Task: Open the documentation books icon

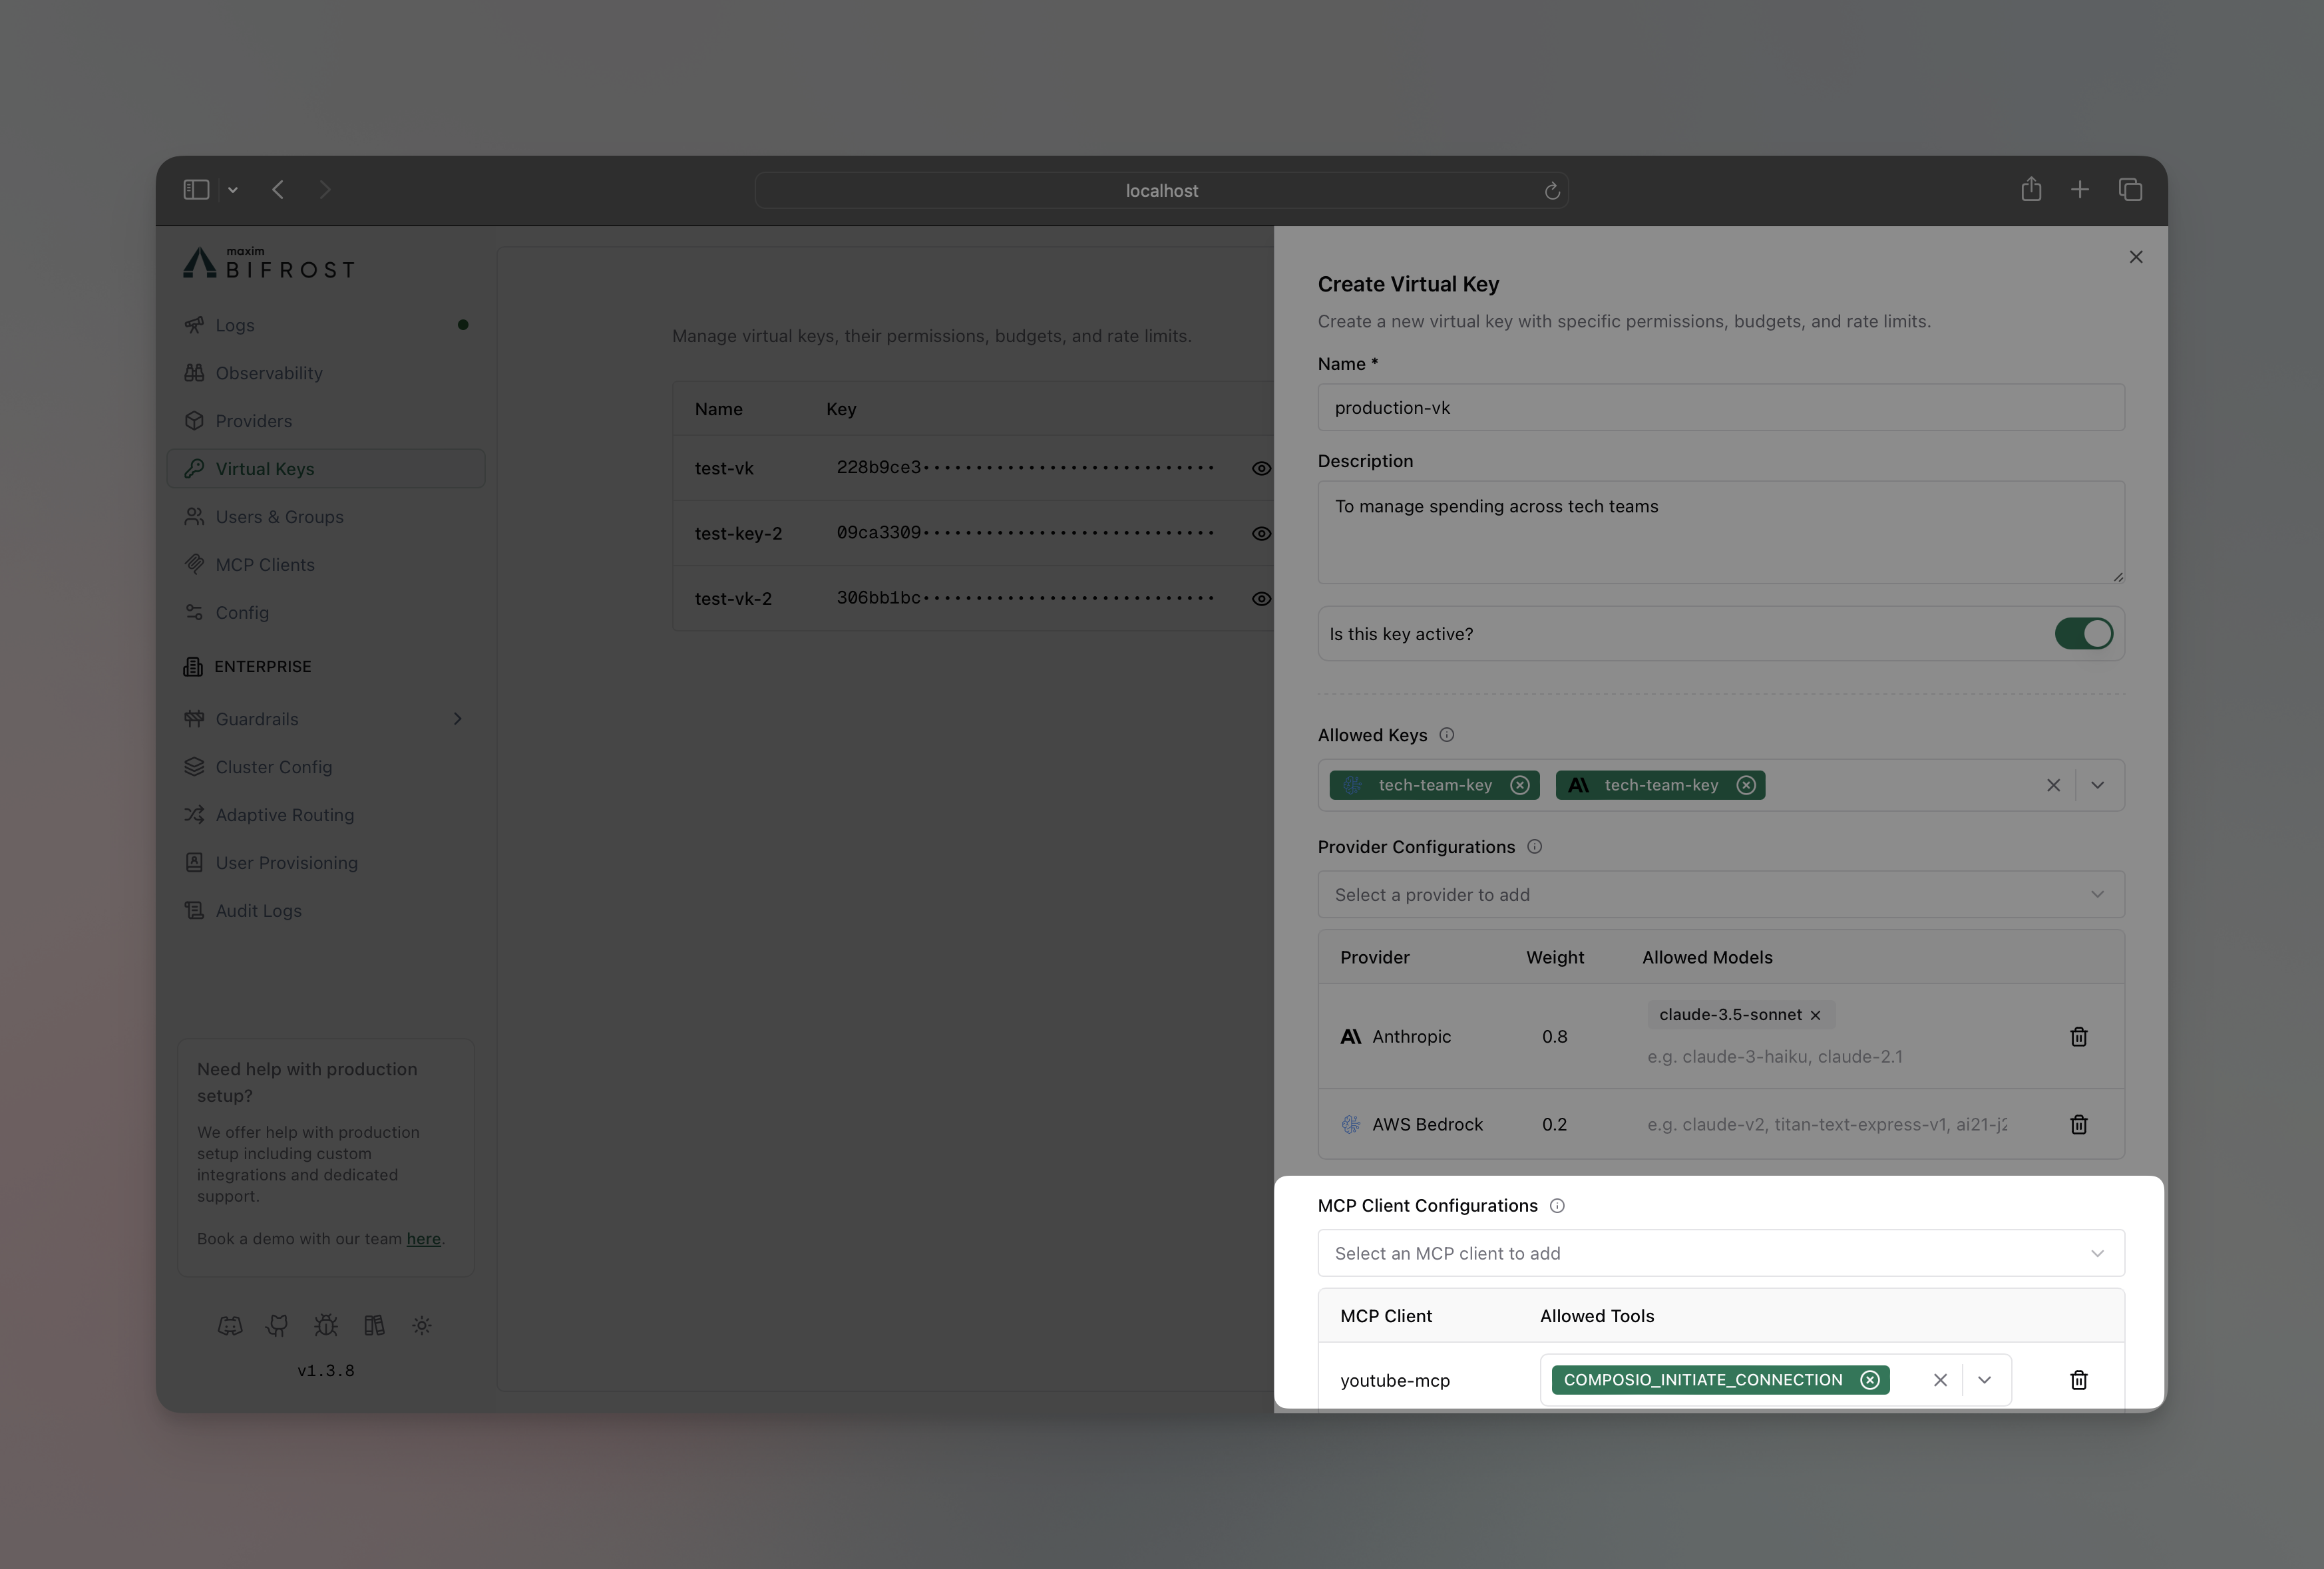Action: pos(374,1325)
